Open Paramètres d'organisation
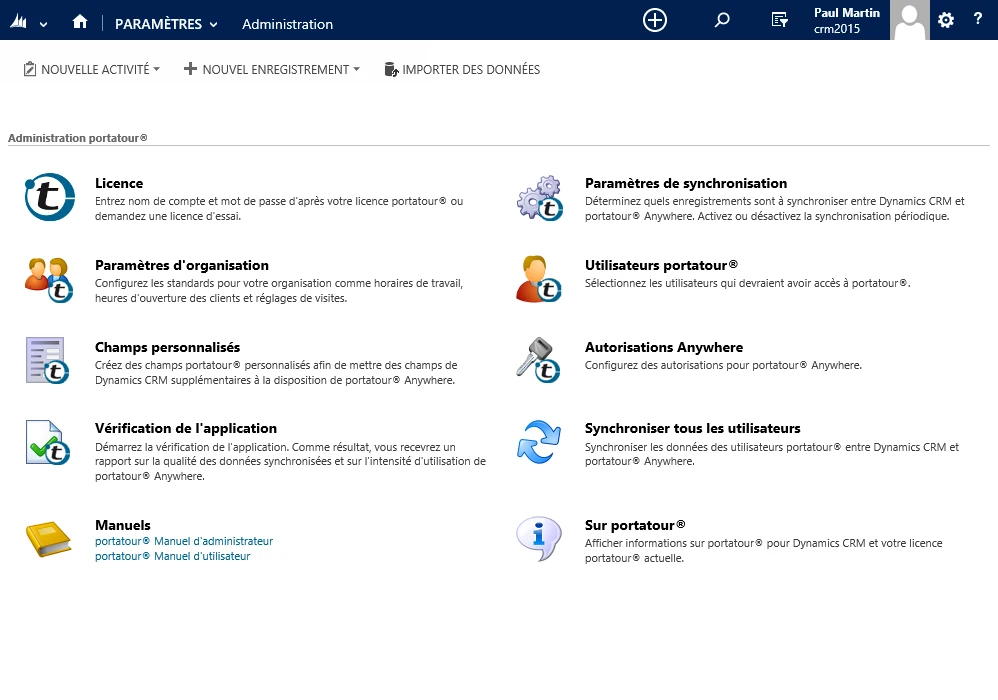Screen dimensions: 998x700 click(x=182, y=265)
